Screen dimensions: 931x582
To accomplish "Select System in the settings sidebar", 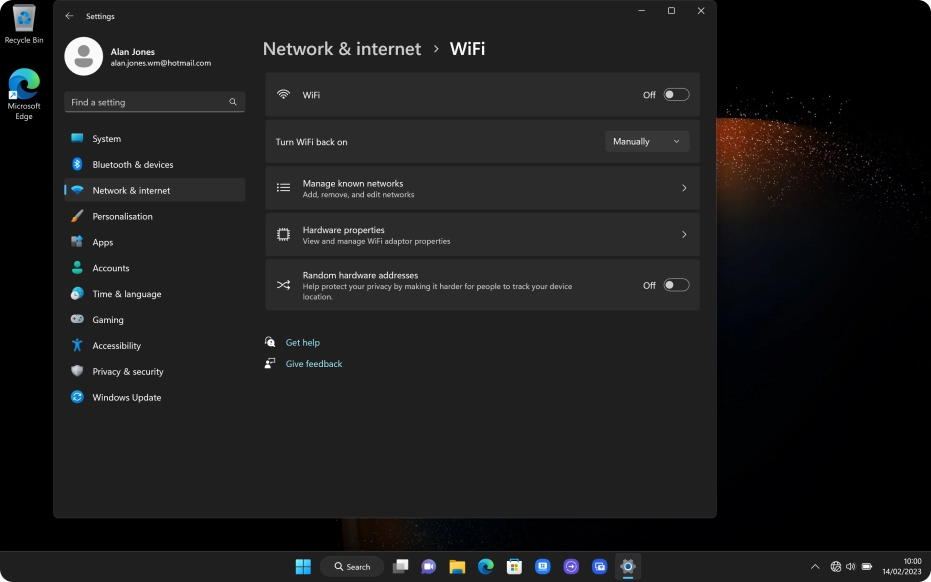I will [106, 139].
